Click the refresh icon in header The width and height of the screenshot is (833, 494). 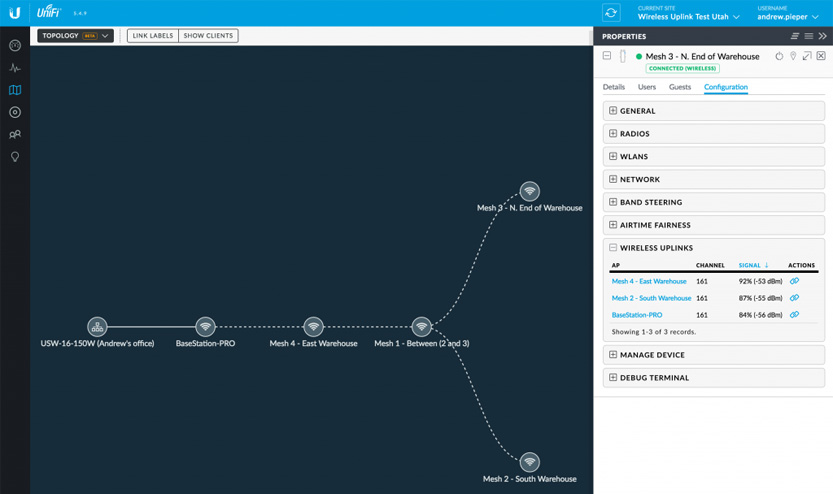coord(611,13)
